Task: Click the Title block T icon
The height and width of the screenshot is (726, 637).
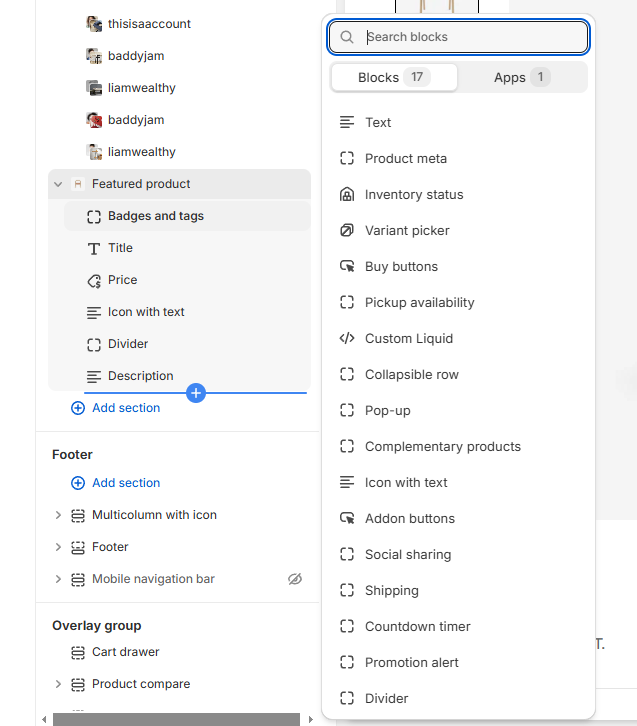Action: point(94,249)
